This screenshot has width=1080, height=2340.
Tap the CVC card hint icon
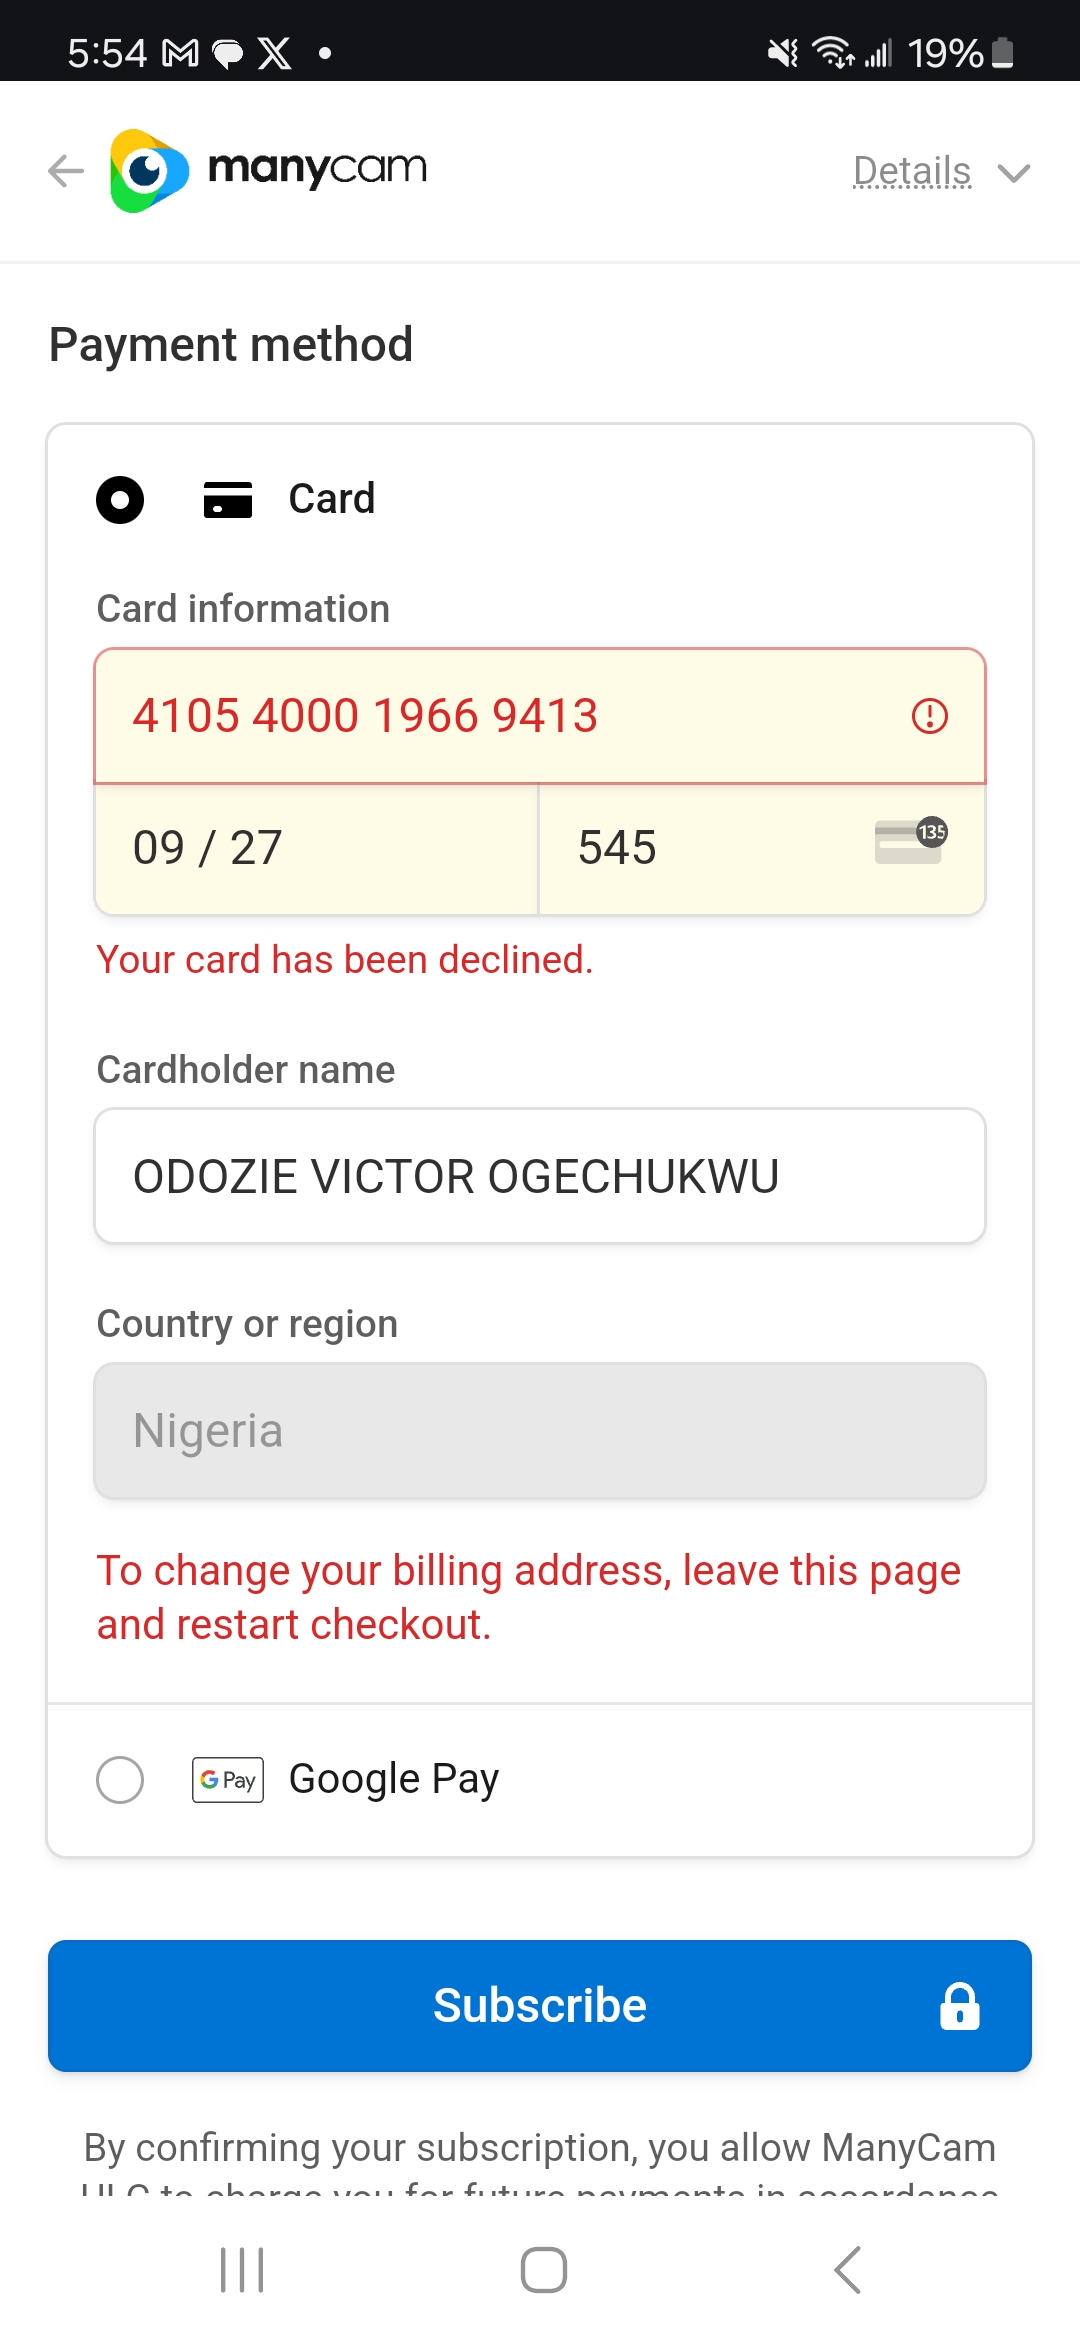910,841
